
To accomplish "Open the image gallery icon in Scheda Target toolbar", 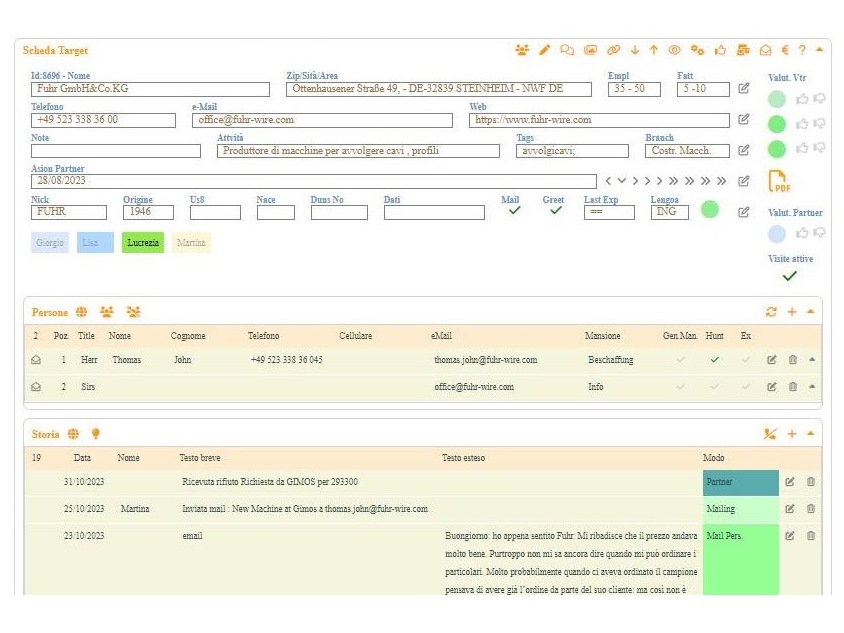I will coord(590,50).
